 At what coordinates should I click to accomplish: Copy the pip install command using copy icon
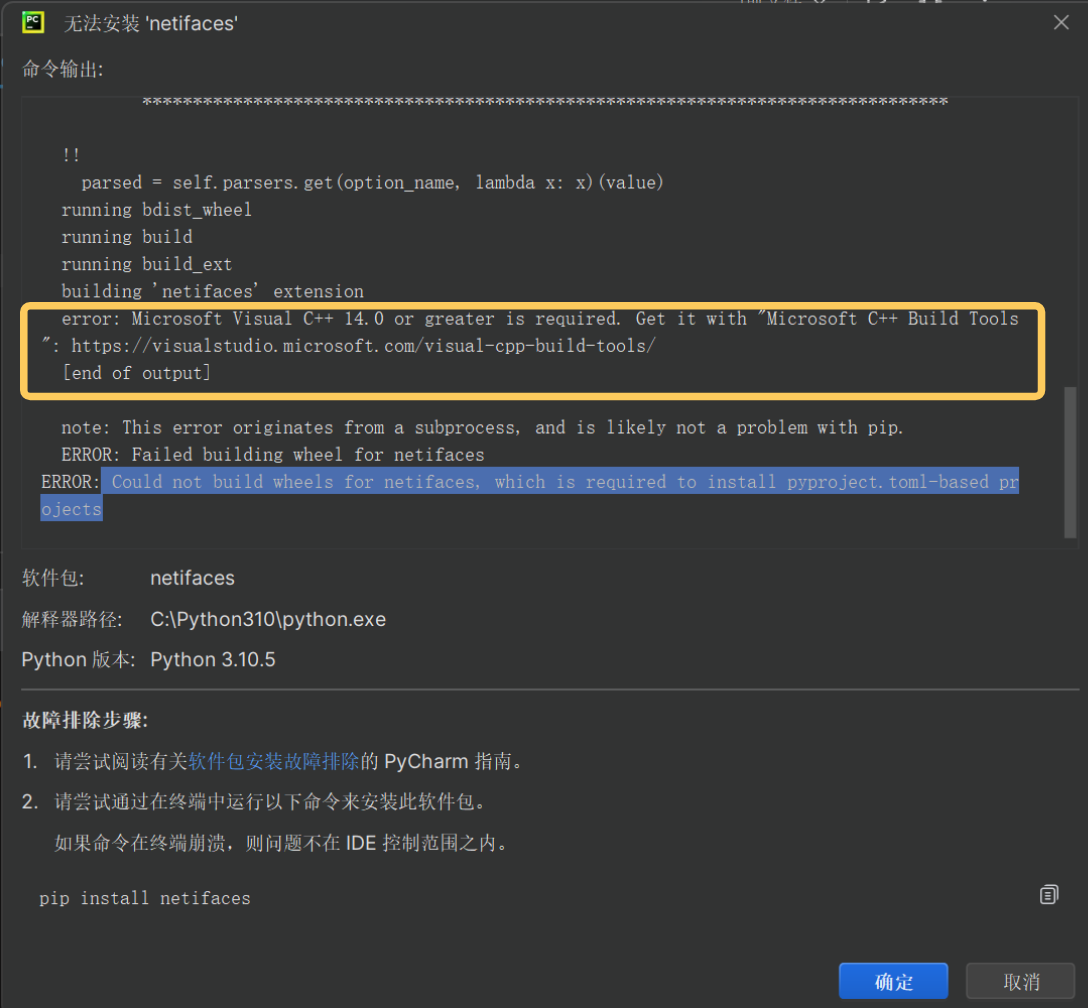click(1048, 895)
